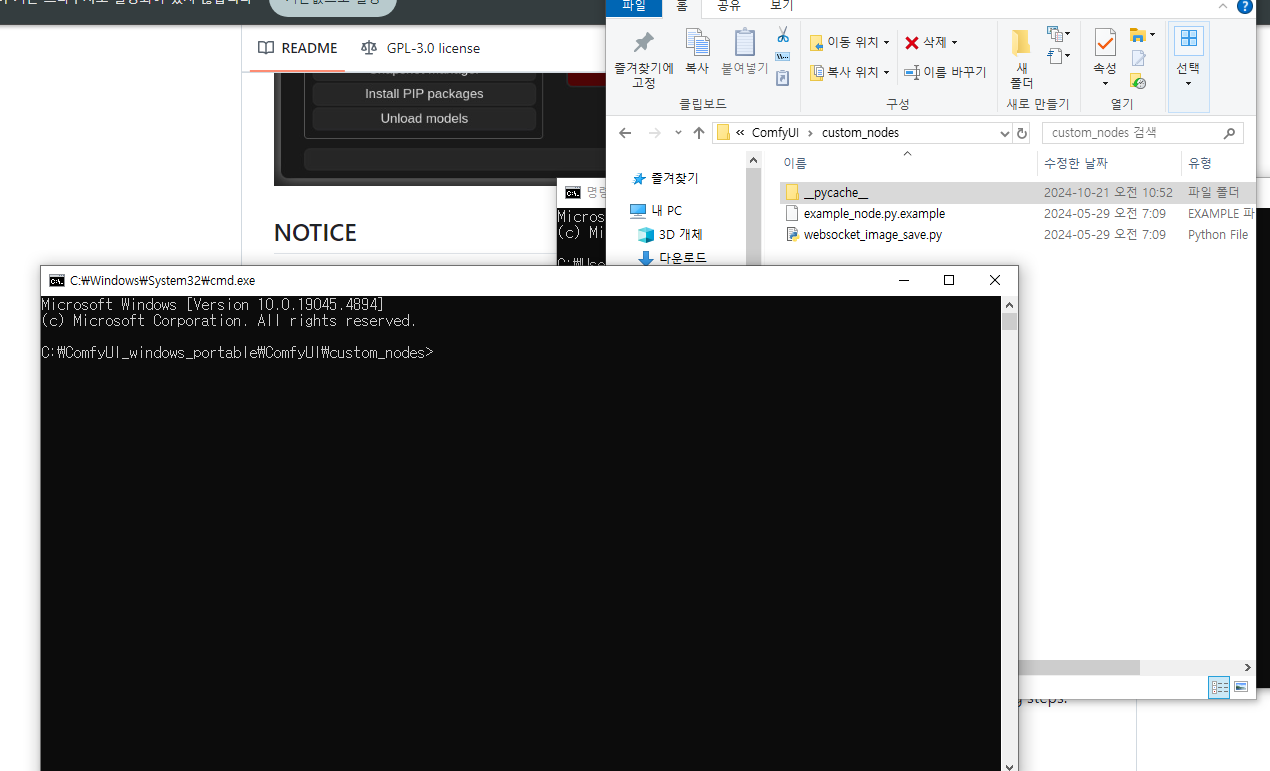Expand the Properties (속성) dropdown arrow
The width and height of the screenshot is (1270, 771).
1105,83
